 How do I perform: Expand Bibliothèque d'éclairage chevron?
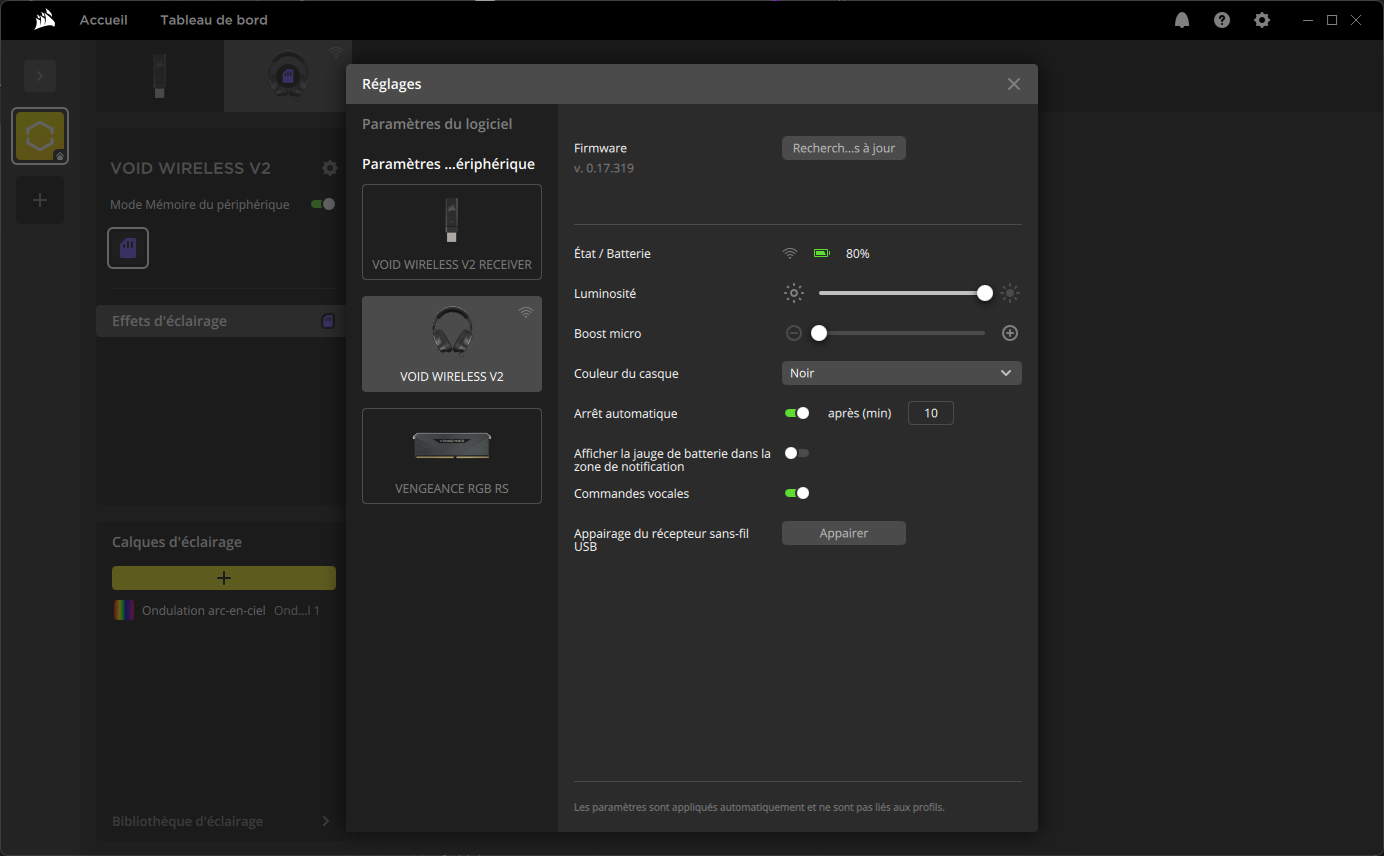[326, 821]
